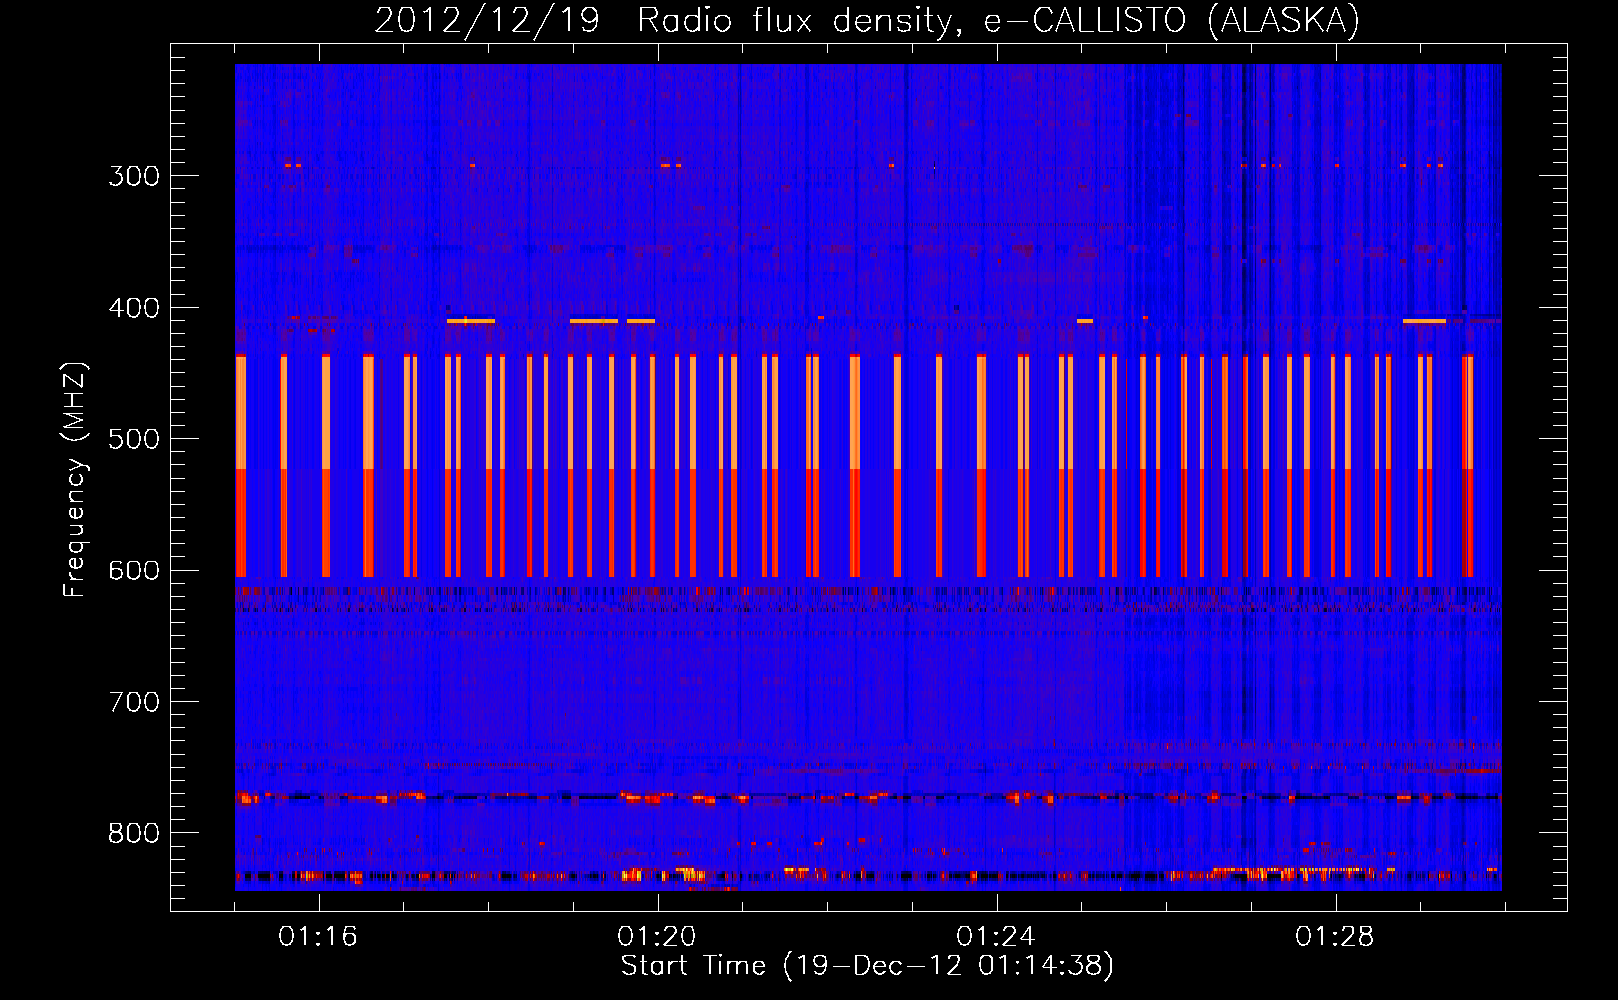The width and height of the screenshot is (1618, 1000).
Task: Select the 600 frequency tick label
Action: coord(134,571)
